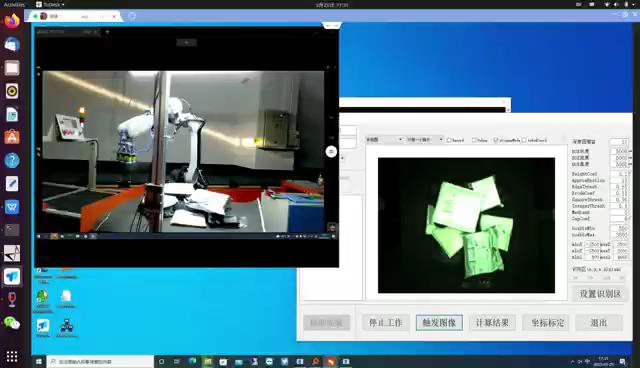Open the Help icon in the dock
The height and width of the screenshot is (368, 640).
tap(12, 160)
